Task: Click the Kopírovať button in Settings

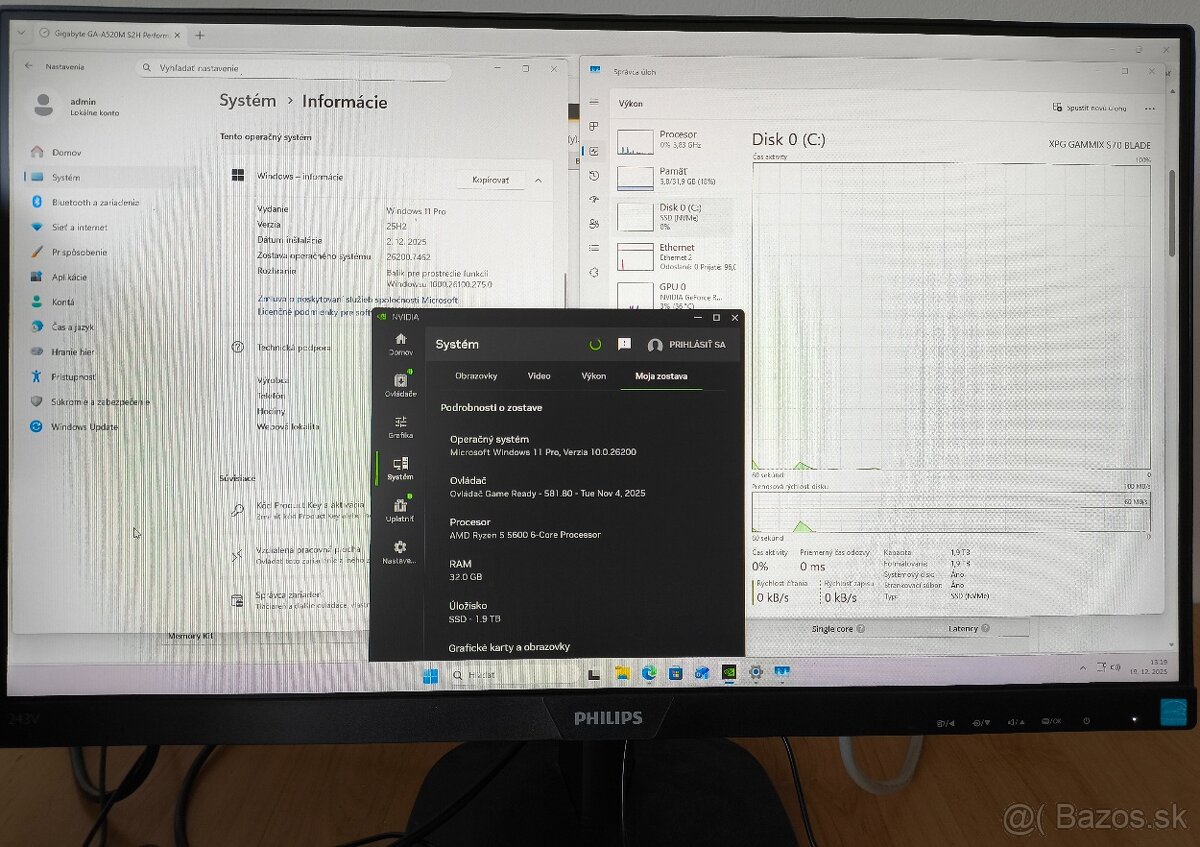Action: (x=491, y=180)
